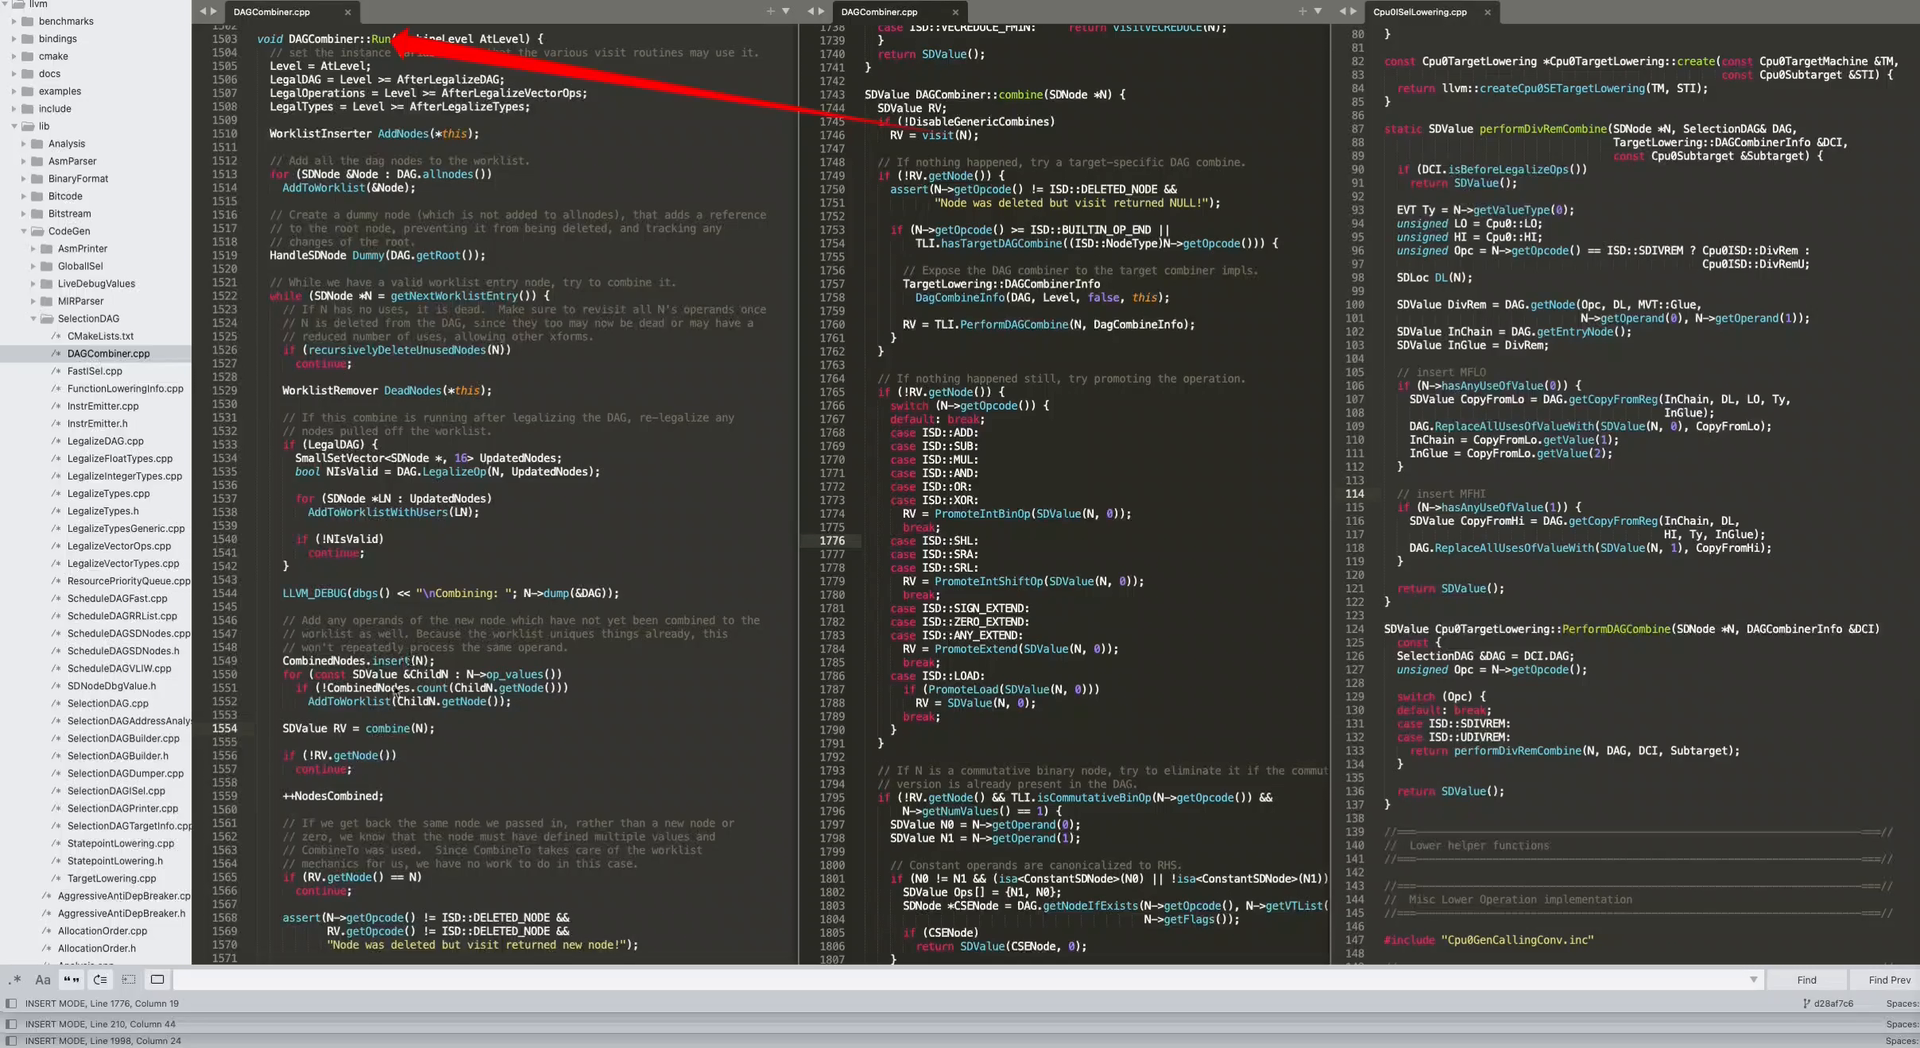Image resolution: width=1920 pixels, height=1048 pixels.
Task: Select DAGCombiner.cpp tab in left pane
Action: tap(290, 12)
